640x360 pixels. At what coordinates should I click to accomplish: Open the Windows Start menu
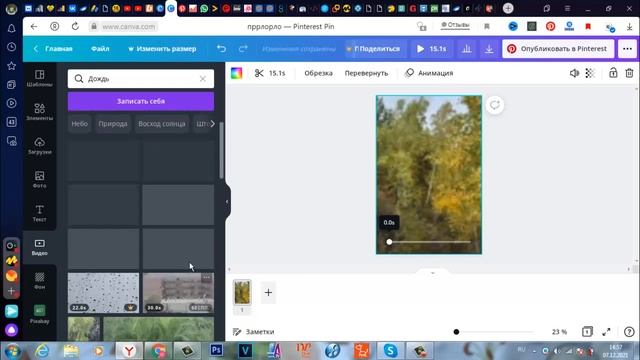pos(12,351)
